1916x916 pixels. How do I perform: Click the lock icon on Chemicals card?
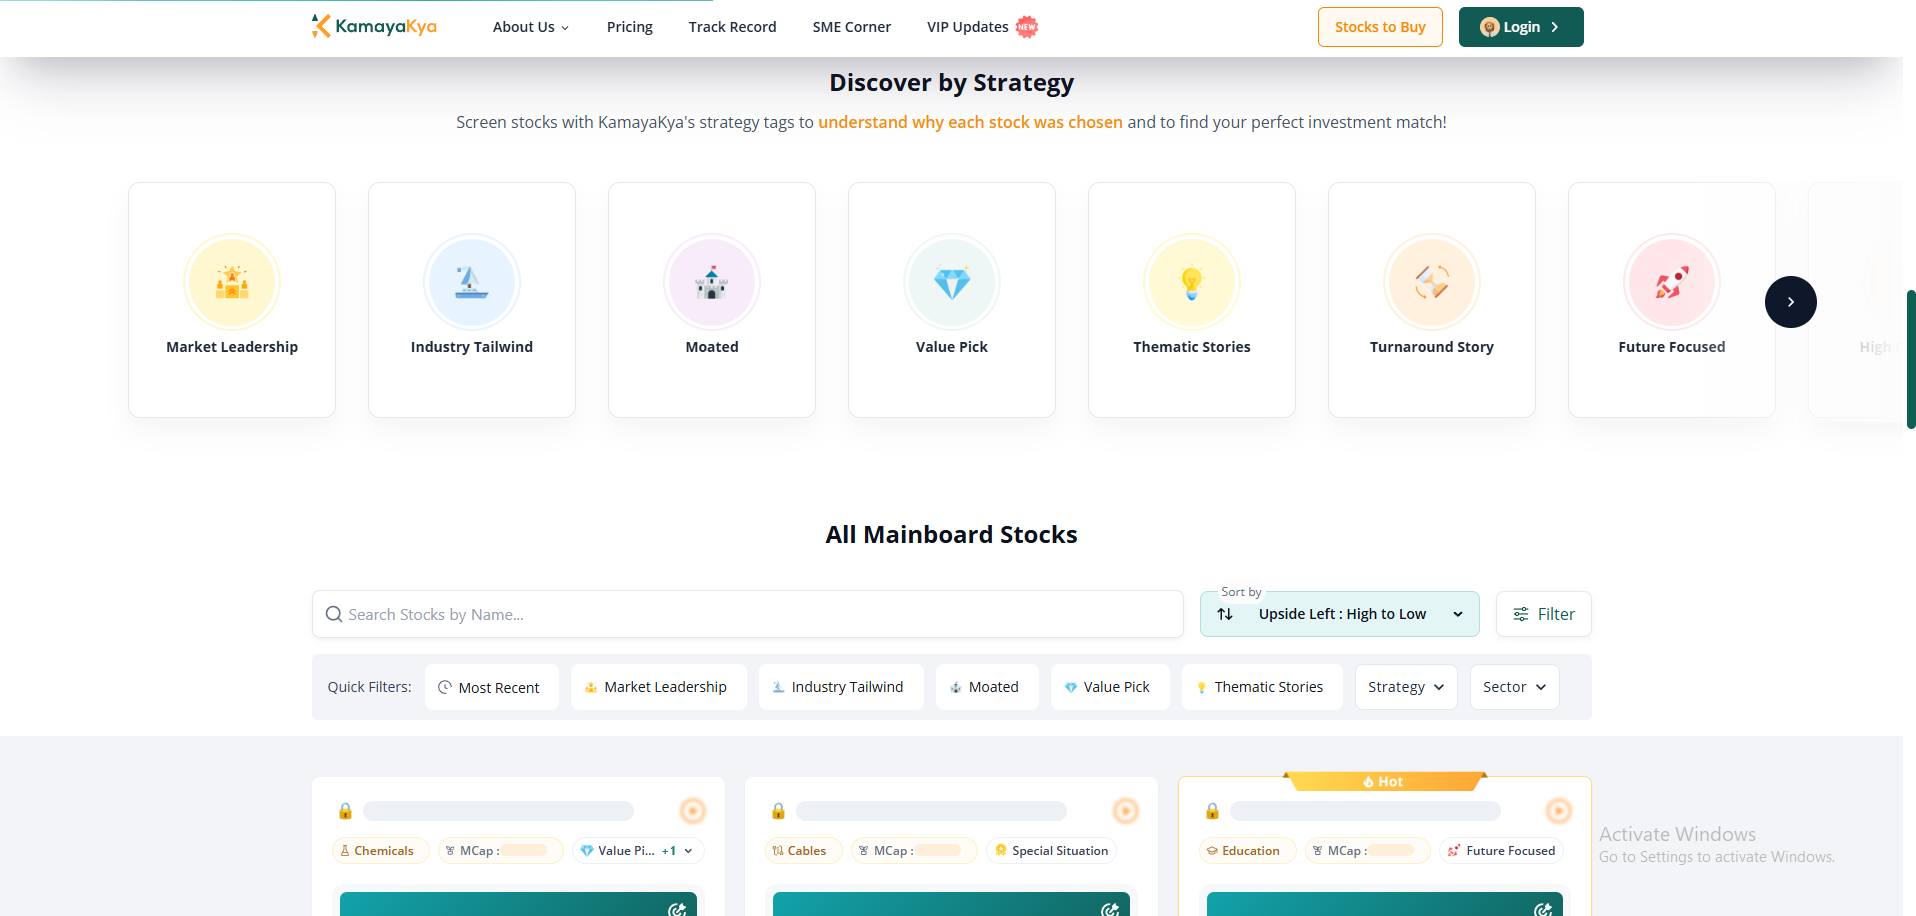tap(345, 811)
